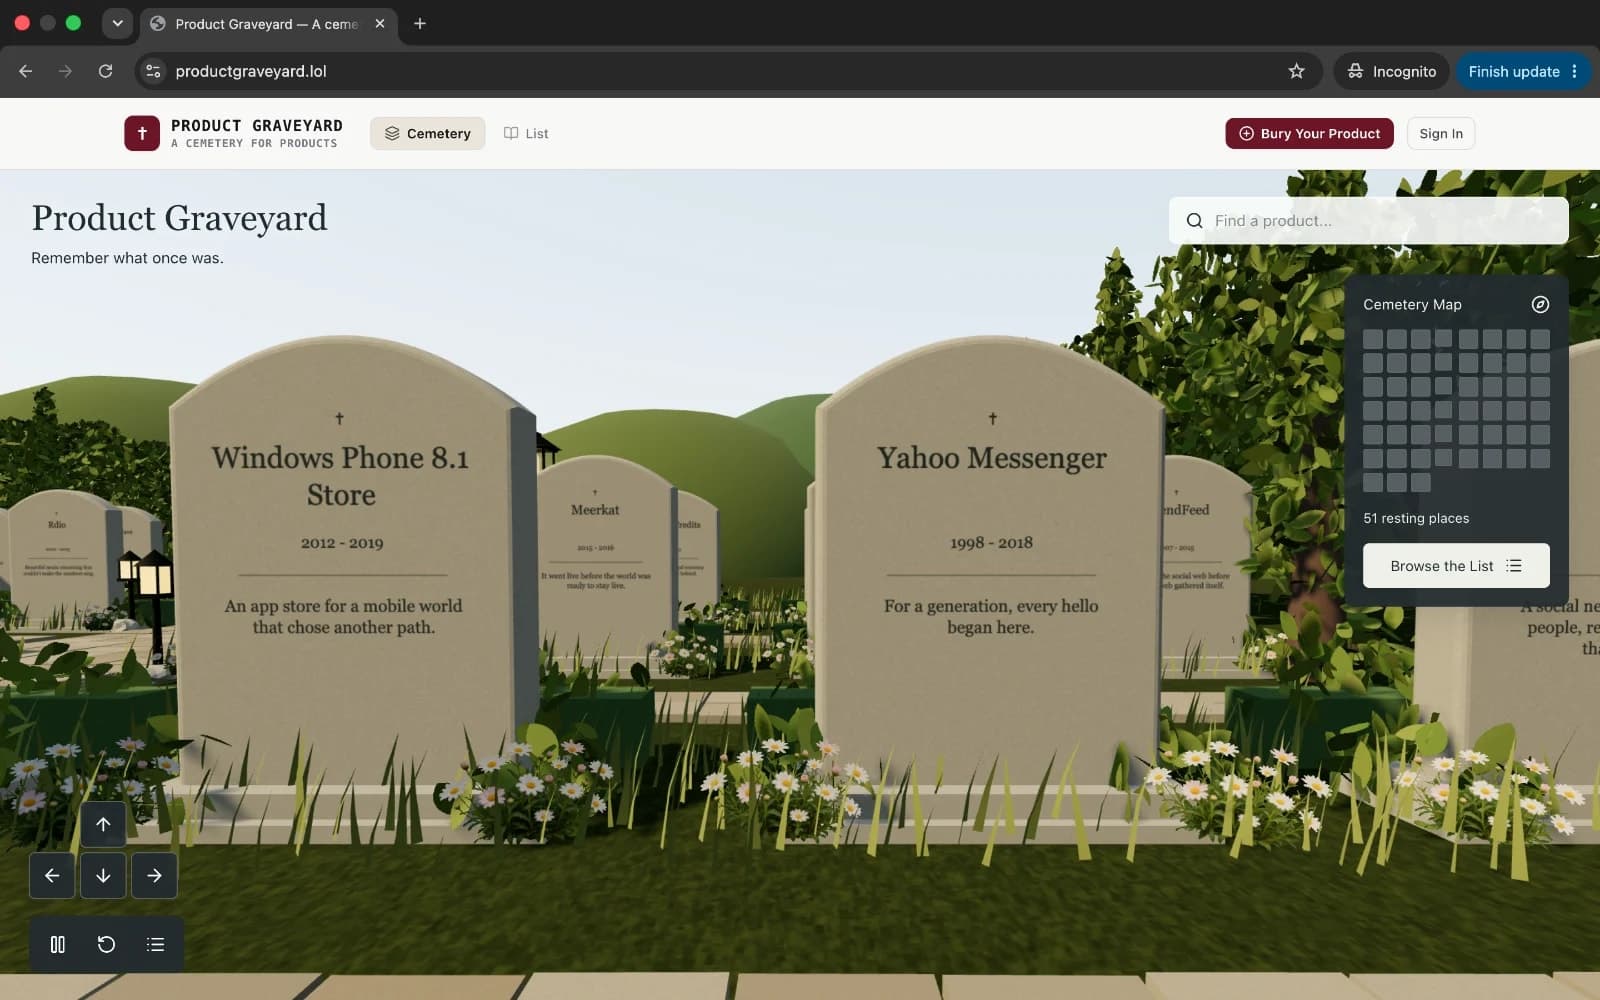This screenshot has width=1600, height=1000.
Task: Reload the page in the browser
Action: pyautogui.click(x=105, y=71)
